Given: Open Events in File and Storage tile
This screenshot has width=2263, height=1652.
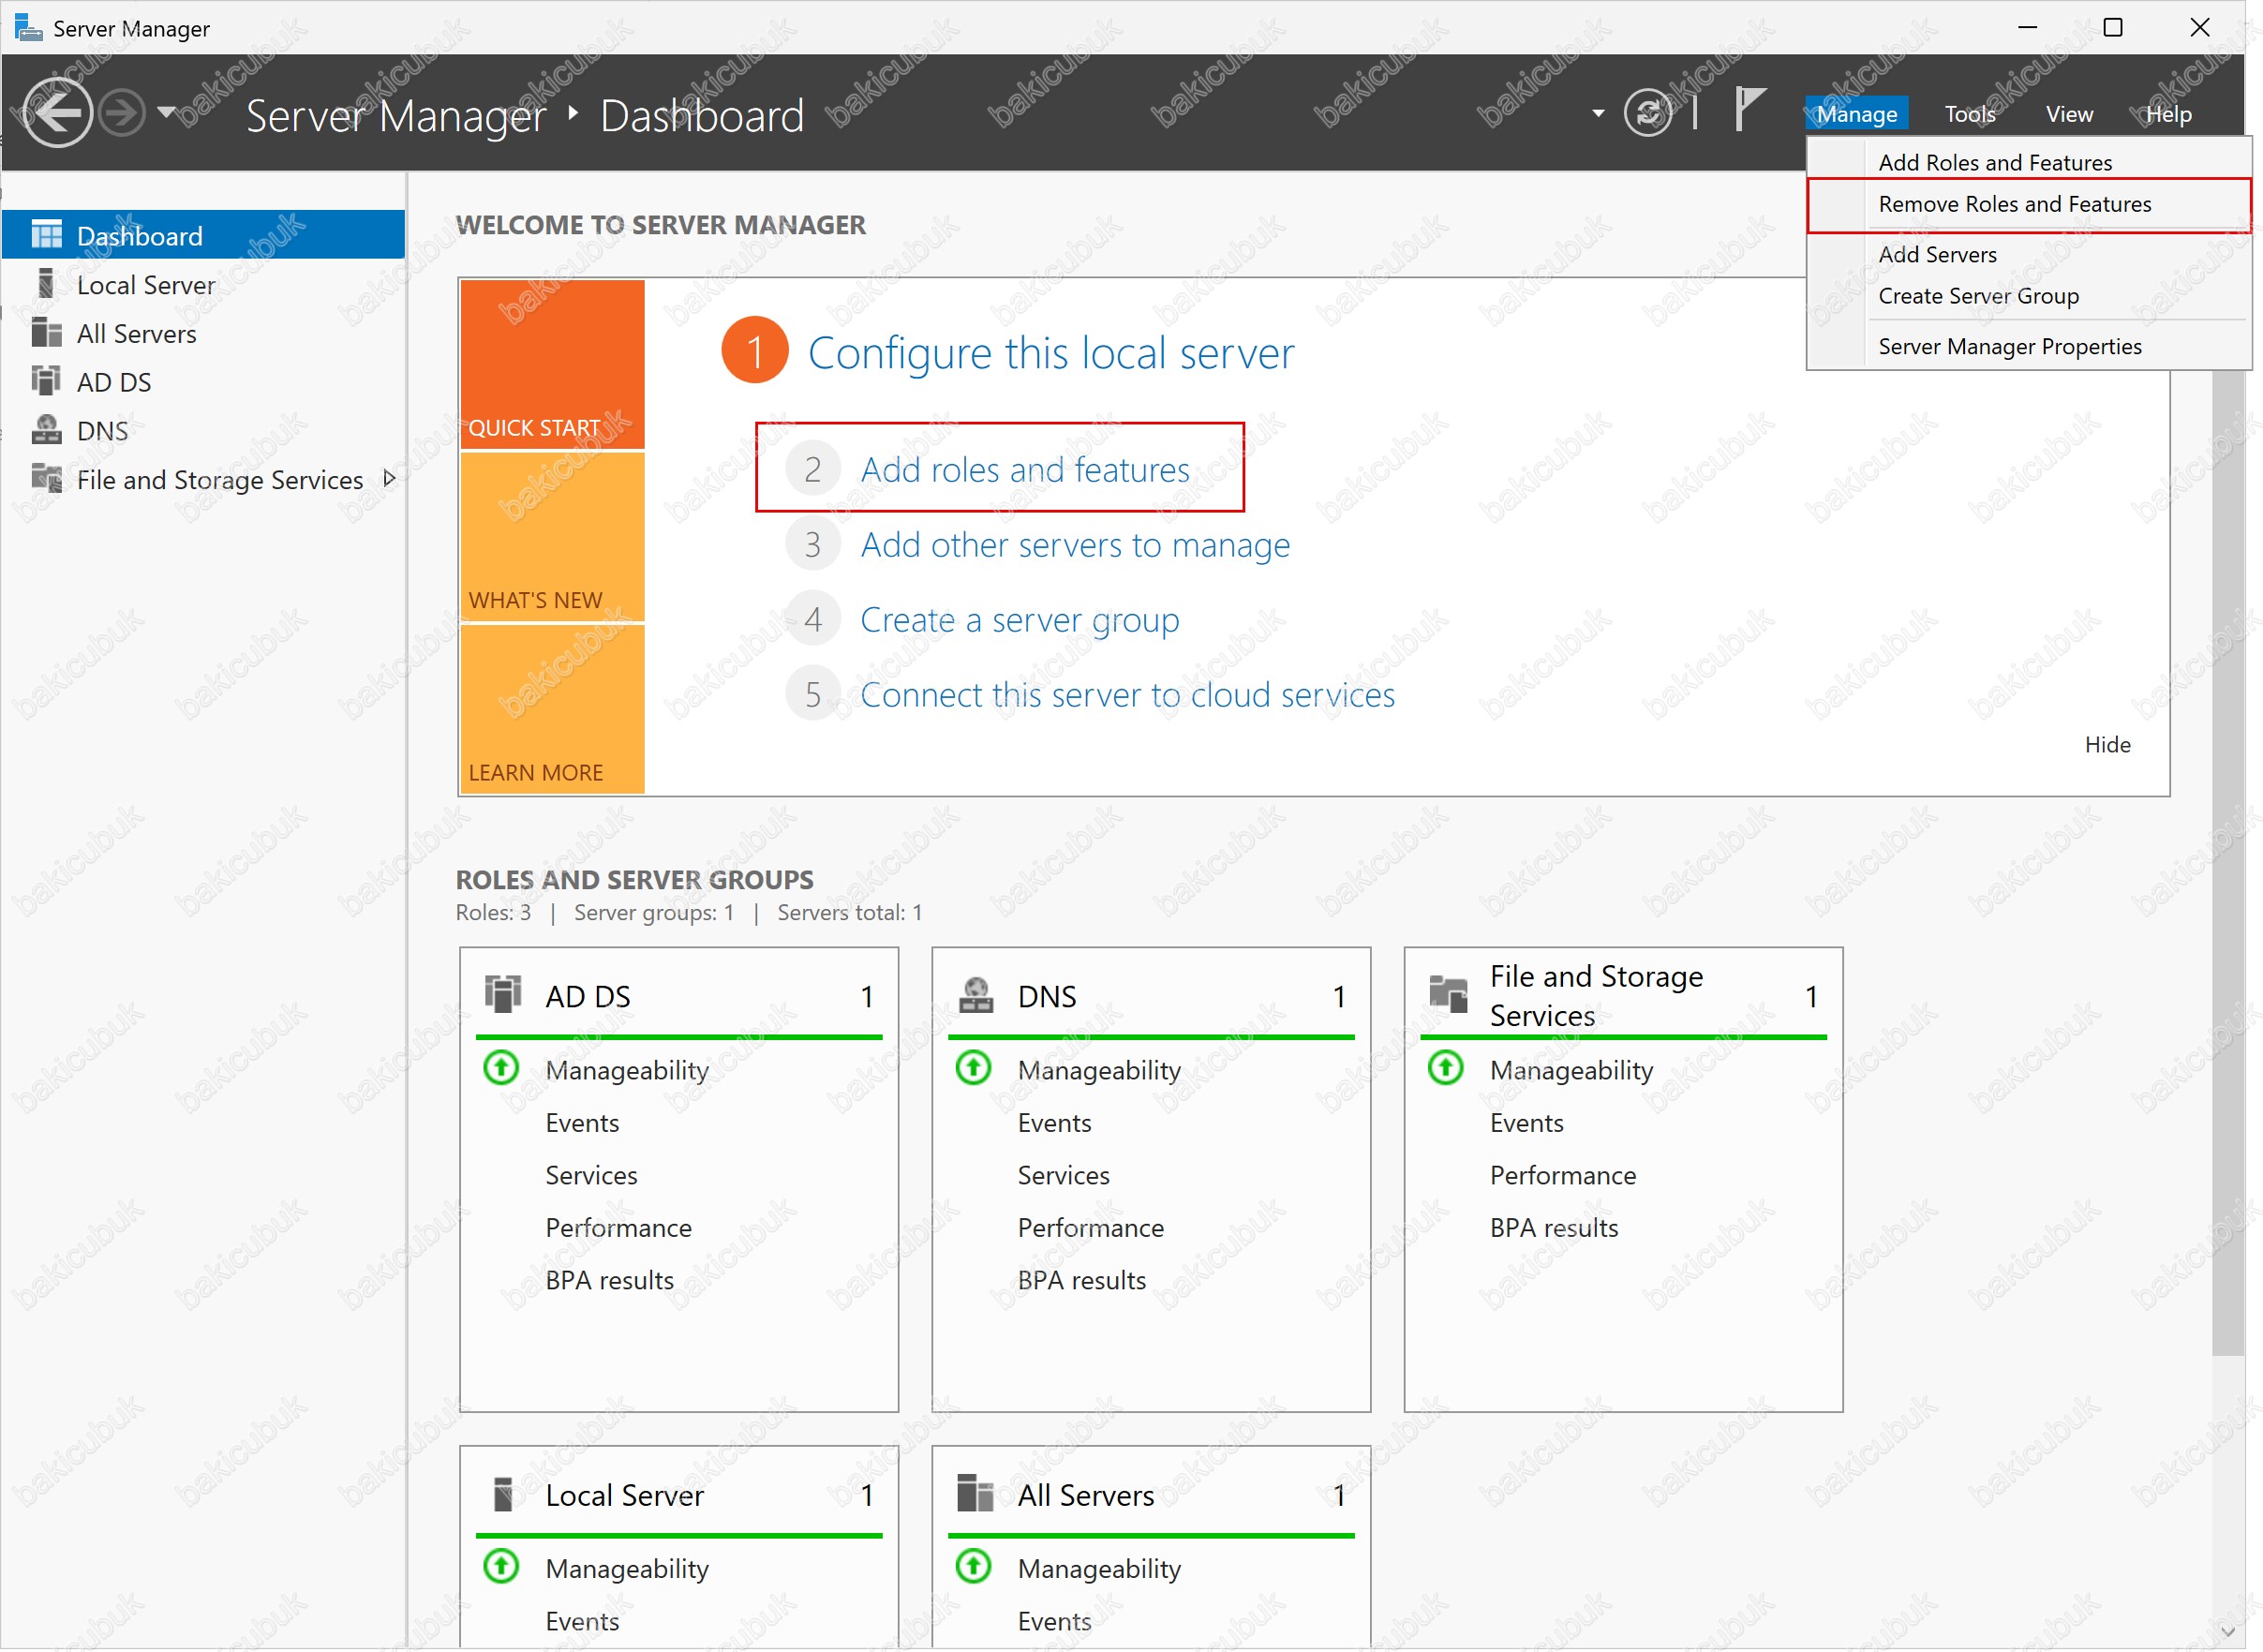Looking at the screenshot, I should pyautogui.click(x=1526, y=1123).
